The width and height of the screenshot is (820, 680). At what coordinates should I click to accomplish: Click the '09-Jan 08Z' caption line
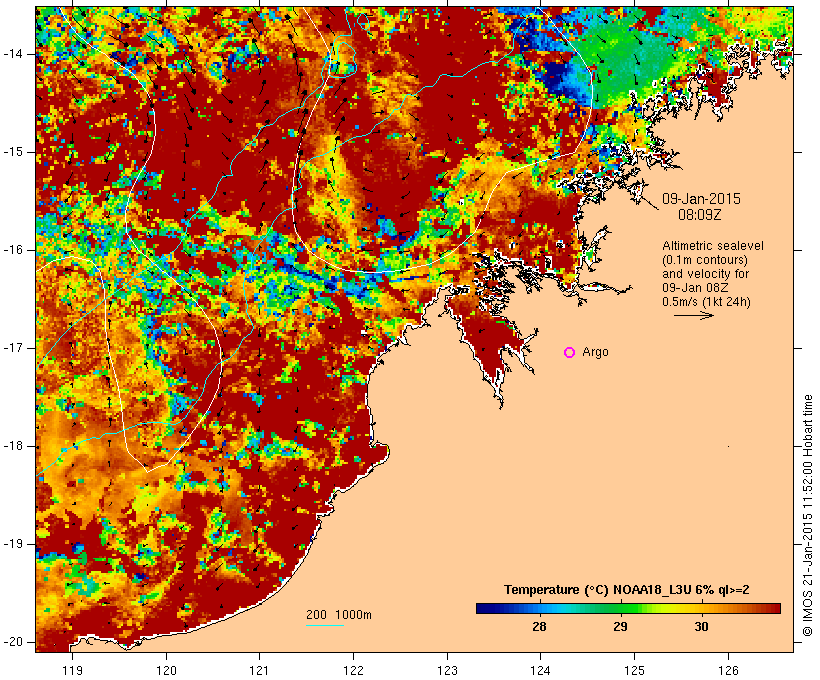click(x=695, y=288)
